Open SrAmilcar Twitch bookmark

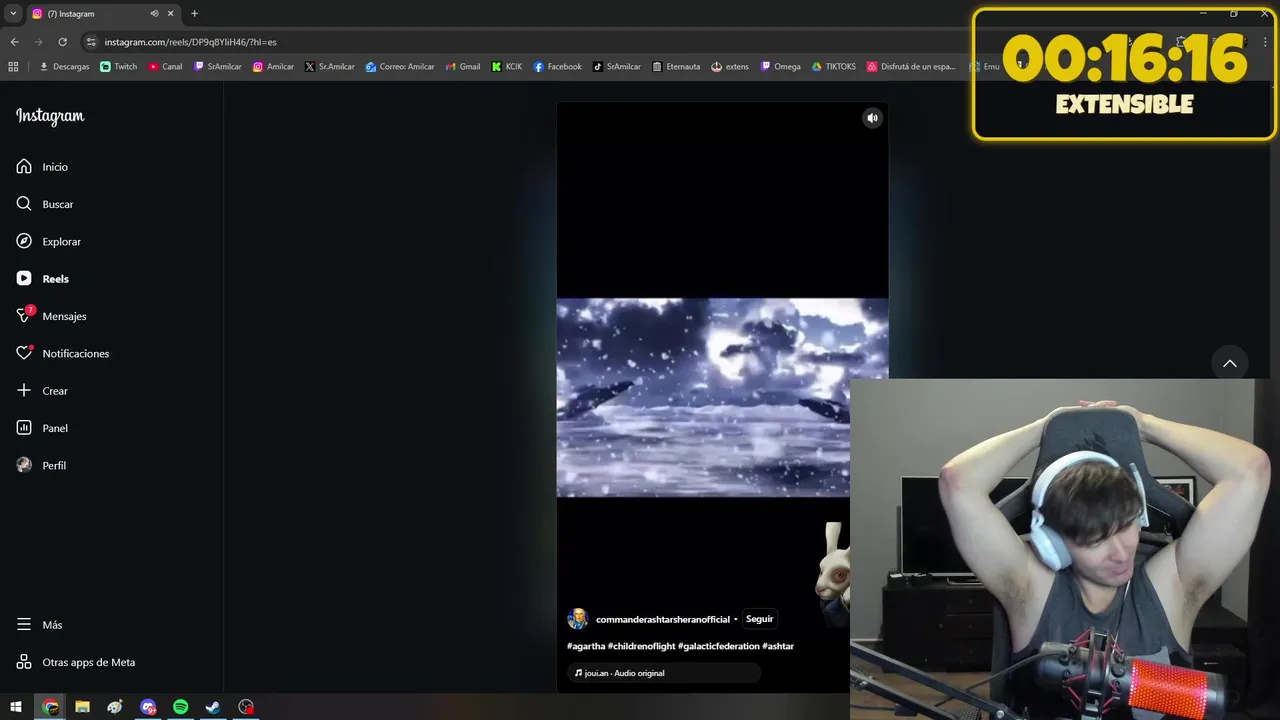(218, 67)
